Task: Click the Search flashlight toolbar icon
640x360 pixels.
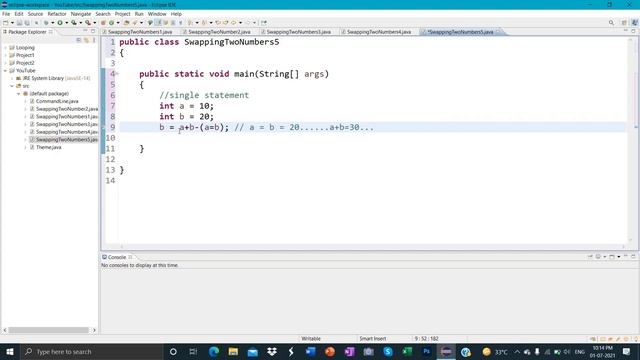Action: pos(135,22)
